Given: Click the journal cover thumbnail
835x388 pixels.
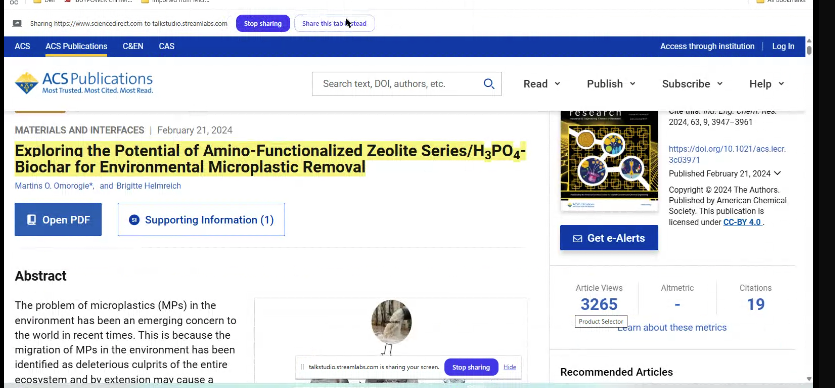Looking at the screenshot, I should point(609,160).
